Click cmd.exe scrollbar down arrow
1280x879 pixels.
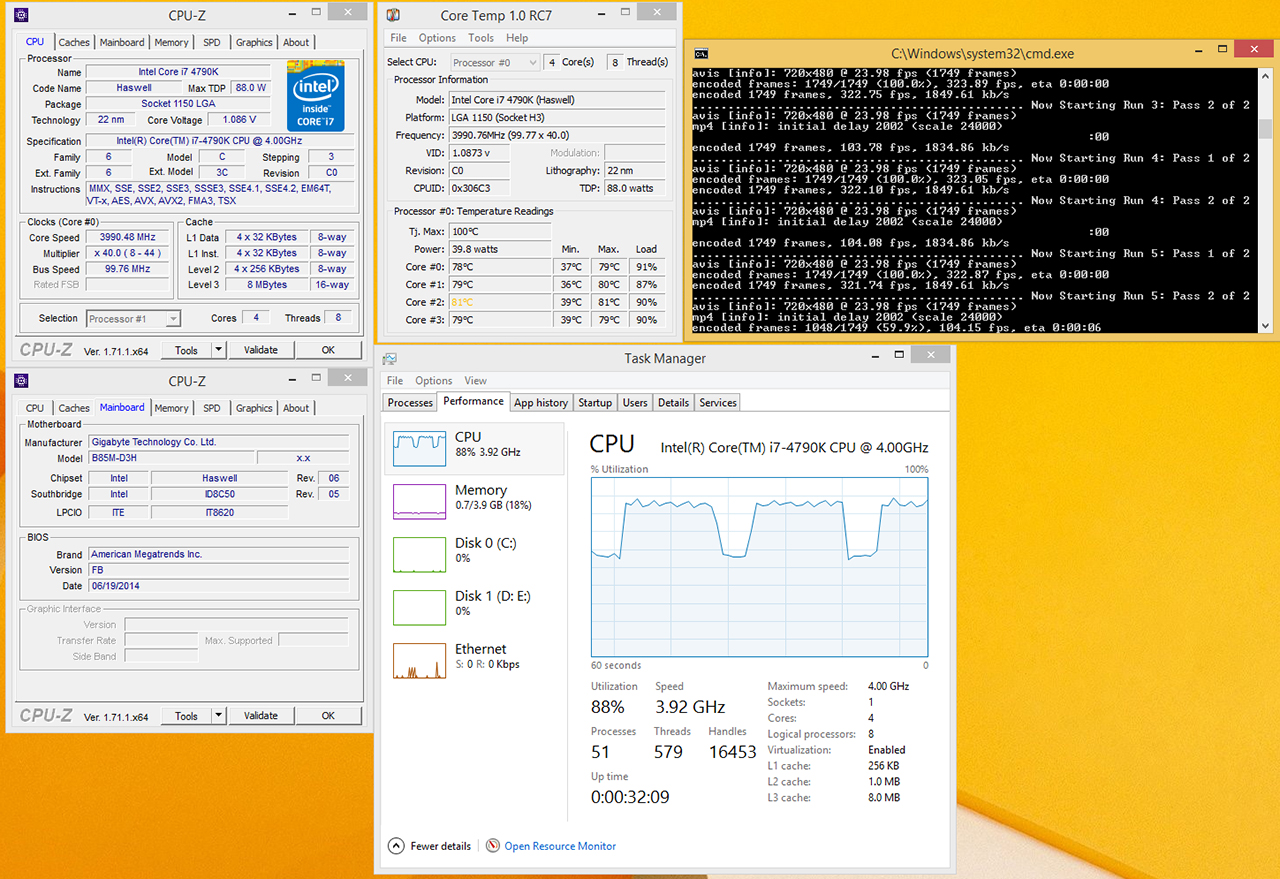pos(1265,326)
